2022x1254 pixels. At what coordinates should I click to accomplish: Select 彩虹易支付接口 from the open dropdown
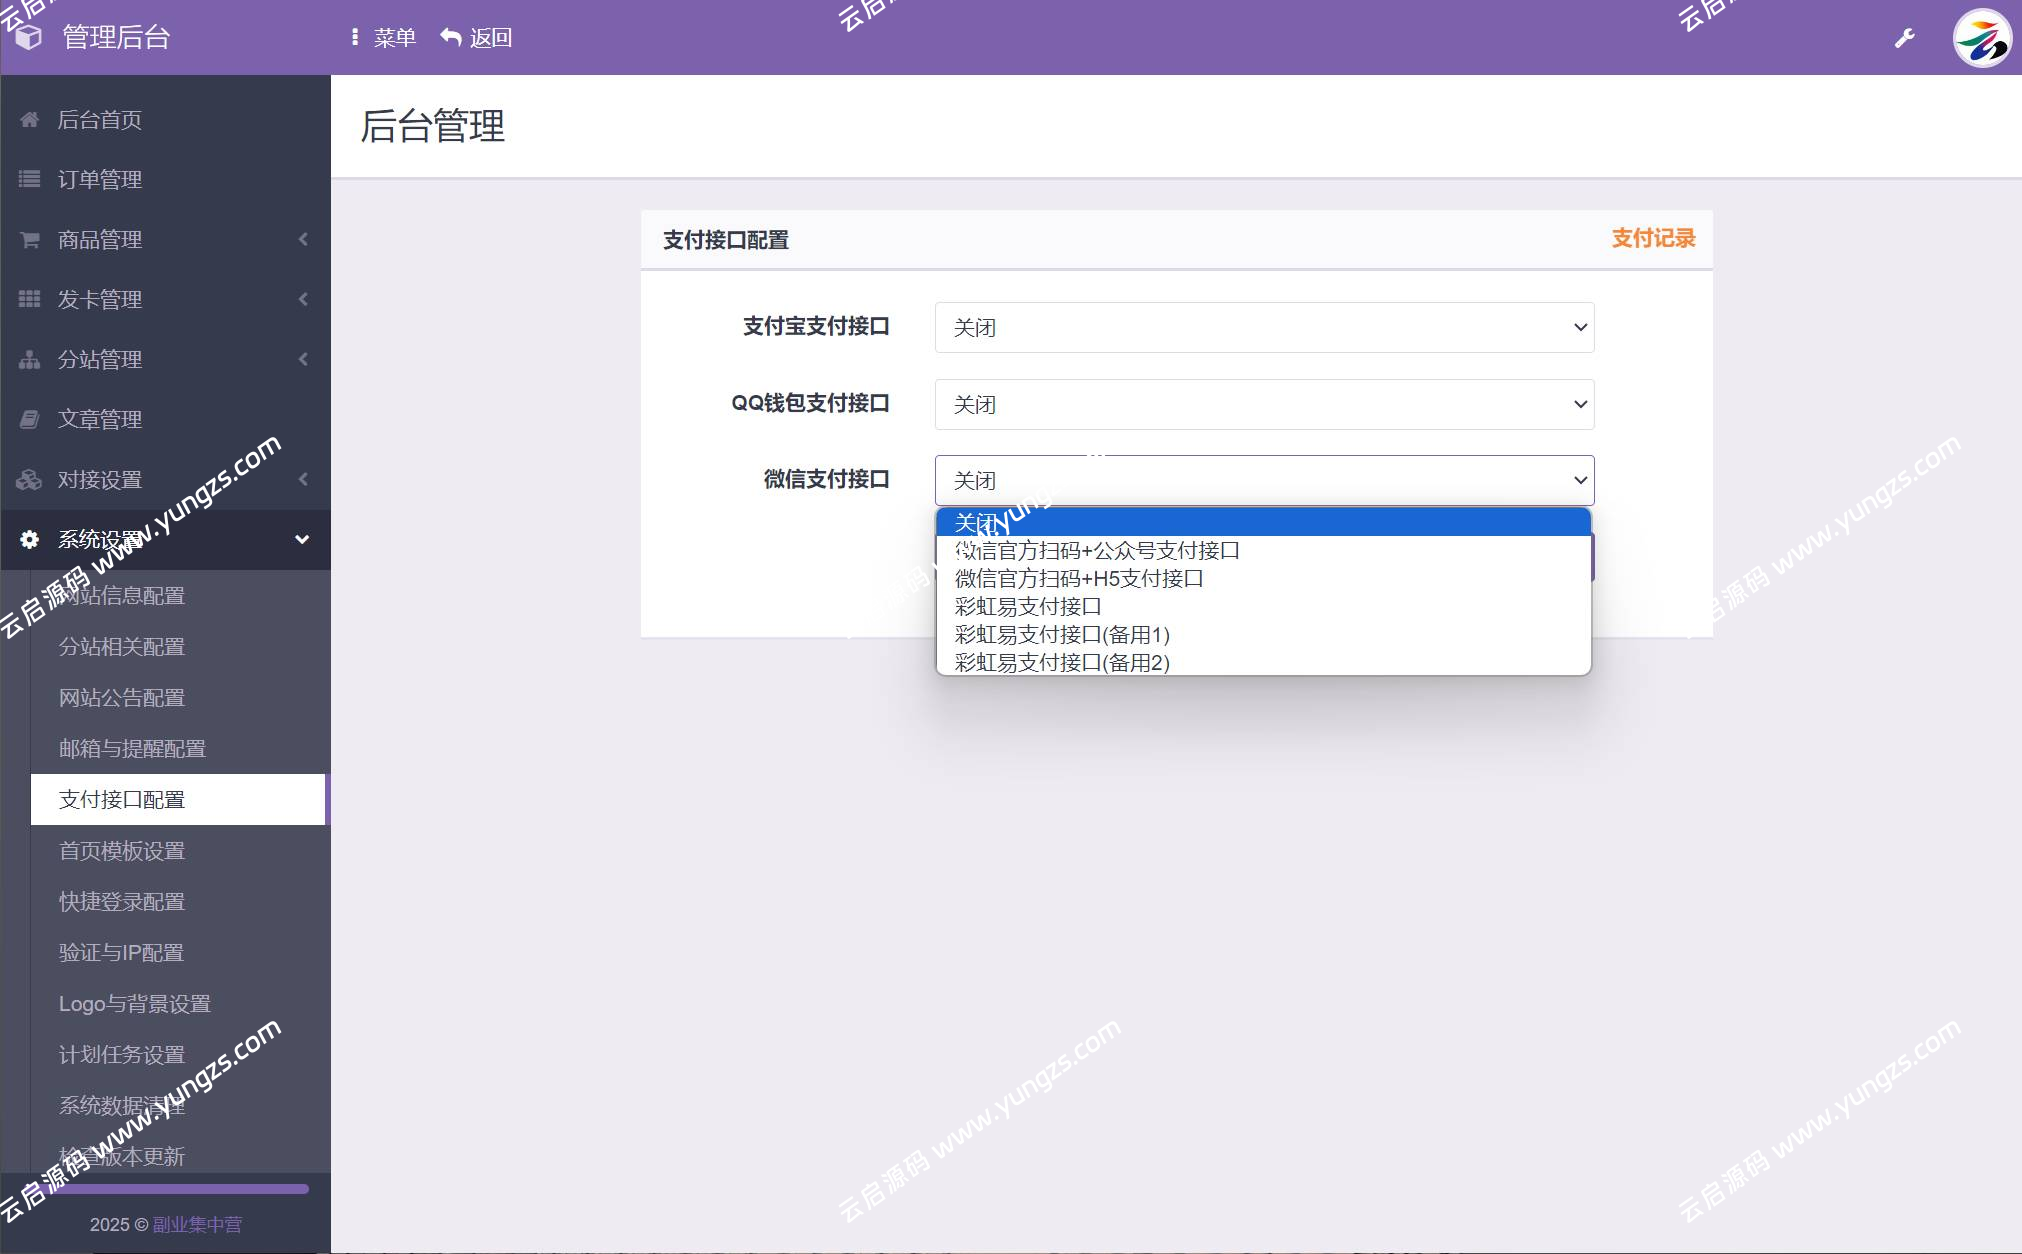pos(1025,606)
